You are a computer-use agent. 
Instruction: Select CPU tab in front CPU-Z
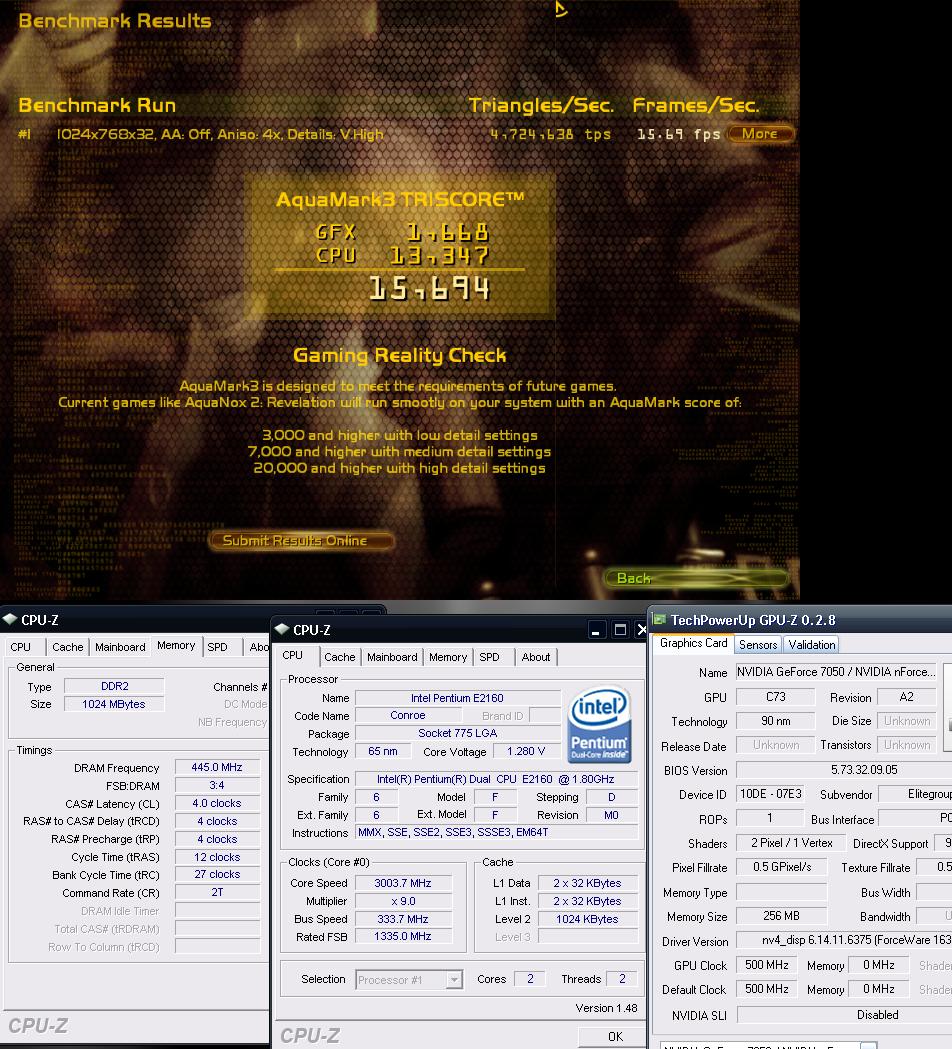click(x=292, y=656)
